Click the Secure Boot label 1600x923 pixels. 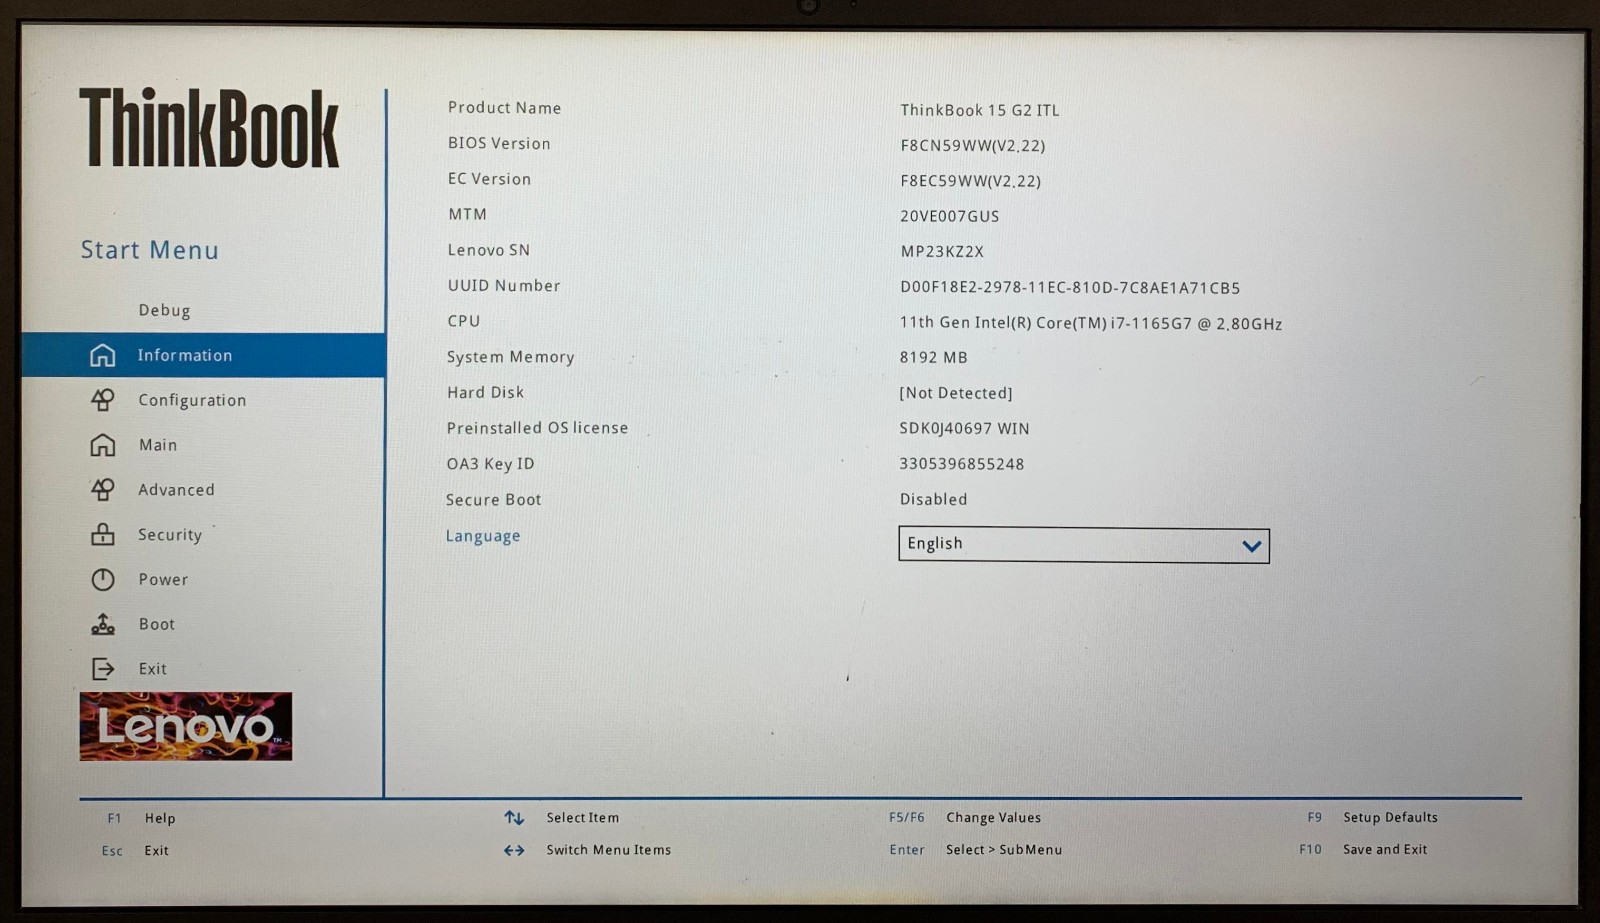click(493, 500)
